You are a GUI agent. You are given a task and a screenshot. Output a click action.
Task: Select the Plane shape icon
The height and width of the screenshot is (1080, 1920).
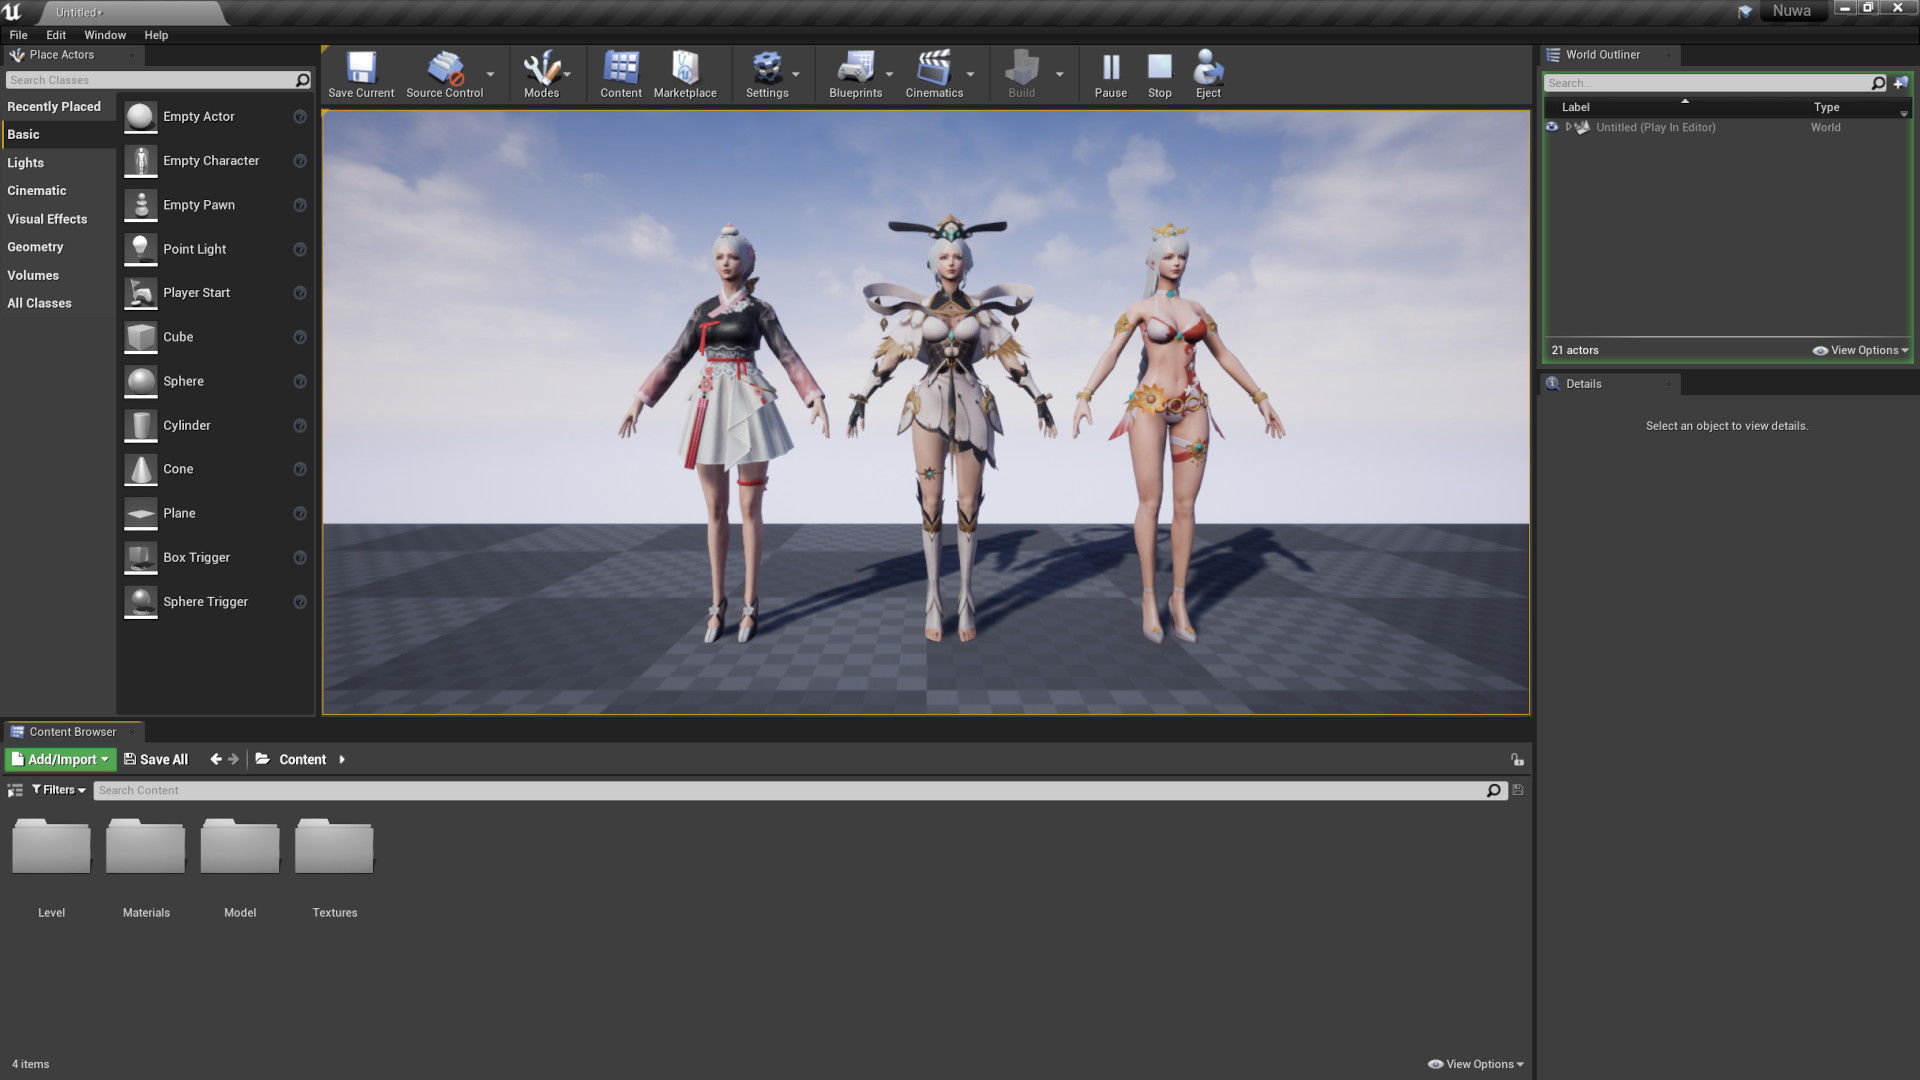[141, 513]
